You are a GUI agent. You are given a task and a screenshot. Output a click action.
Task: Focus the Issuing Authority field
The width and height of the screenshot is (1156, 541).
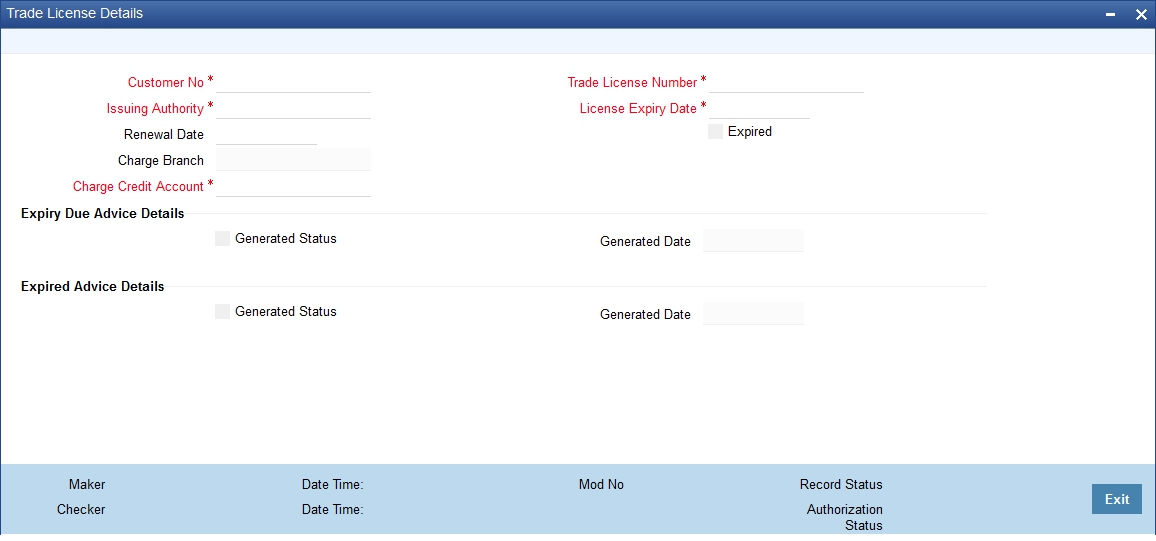pos(293,108)
